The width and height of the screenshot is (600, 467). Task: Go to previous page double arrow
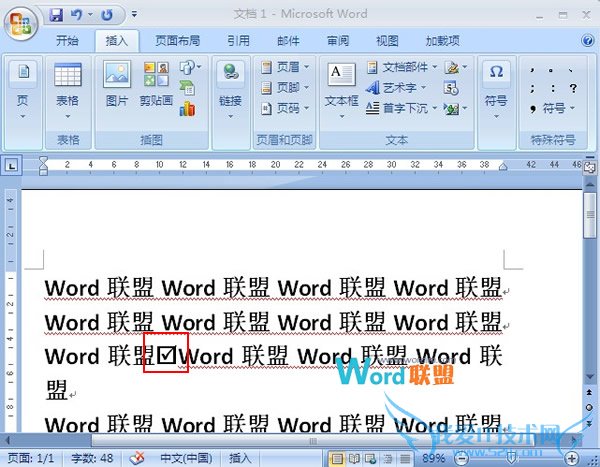pyautogui.click(x=589, y=392)
